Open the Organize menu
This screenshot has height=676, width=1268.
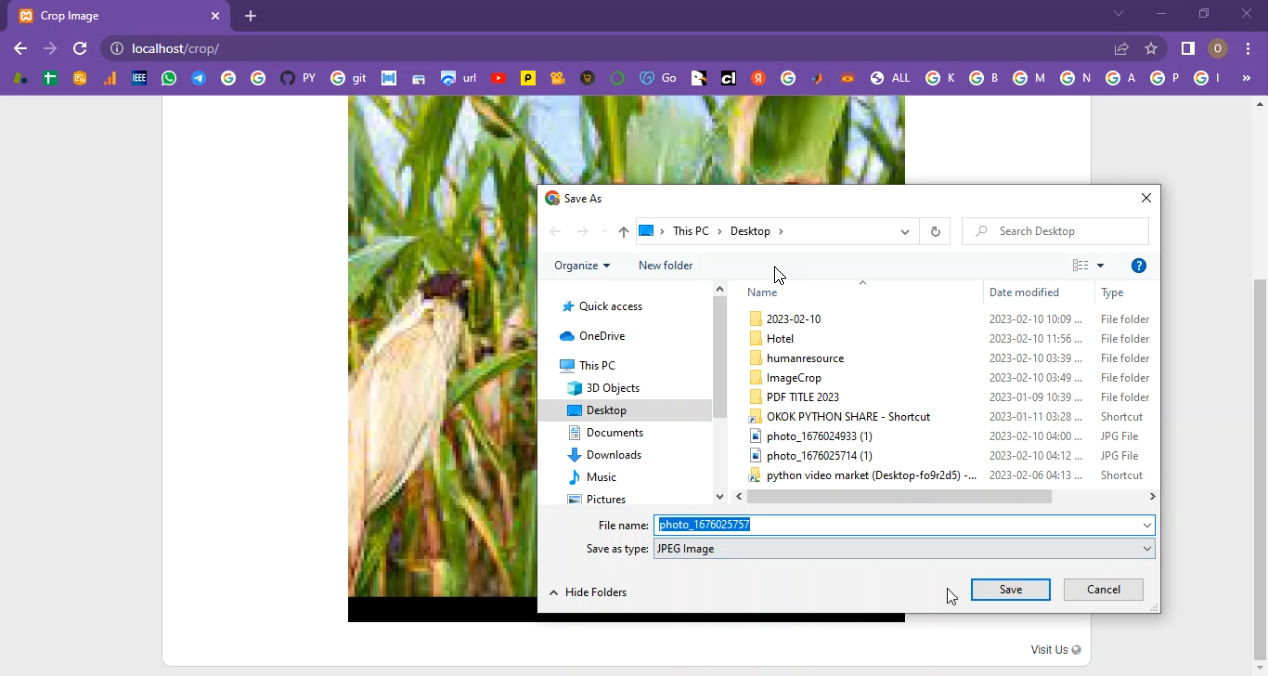coord(582,265)
